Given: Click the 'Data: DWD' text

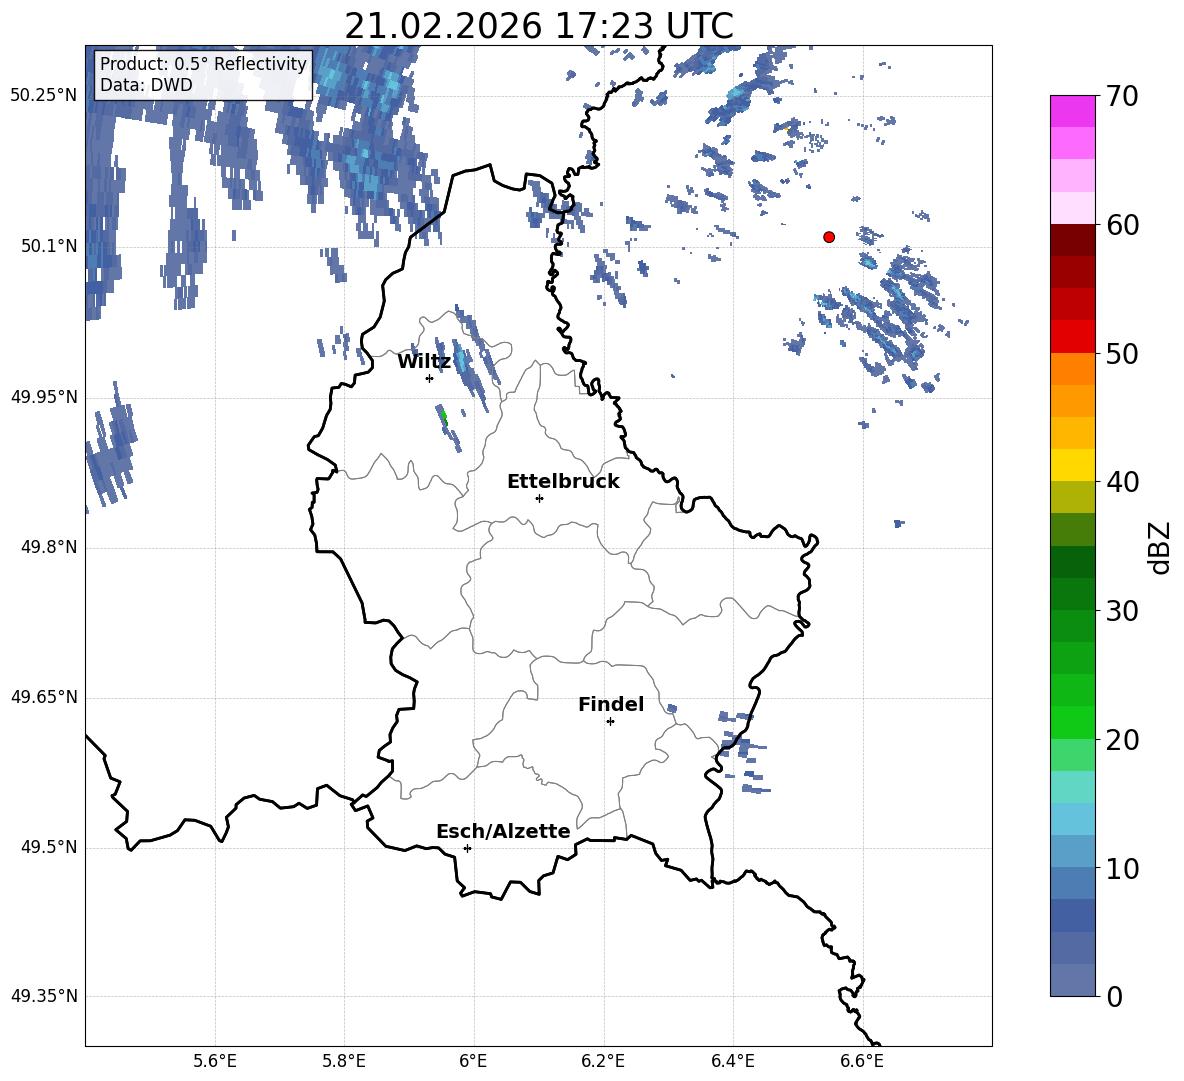Looking at the screenshot, I should point(146,85).
